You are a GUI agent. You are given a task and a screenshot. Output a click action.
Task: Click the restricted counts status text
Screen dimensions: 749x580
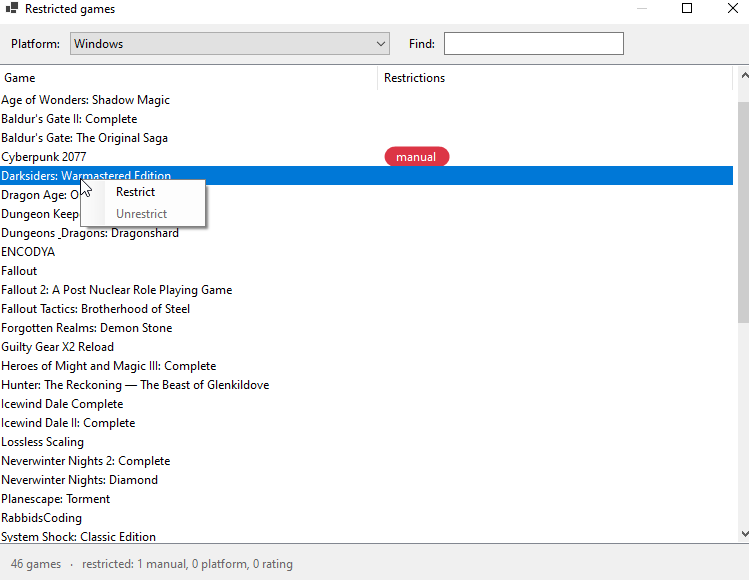click(187, 564)
